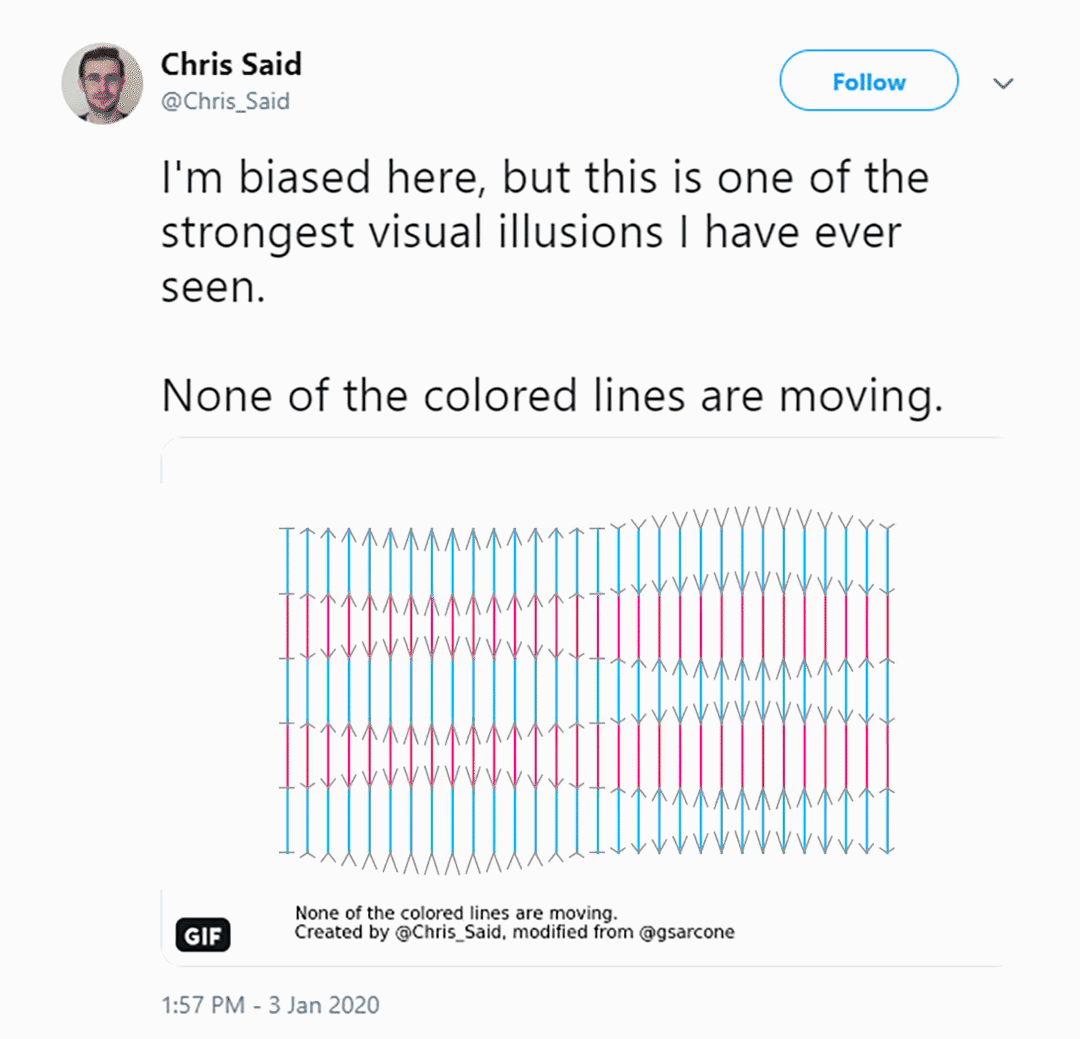Click the black GIF badge

[x=202, y=935]
